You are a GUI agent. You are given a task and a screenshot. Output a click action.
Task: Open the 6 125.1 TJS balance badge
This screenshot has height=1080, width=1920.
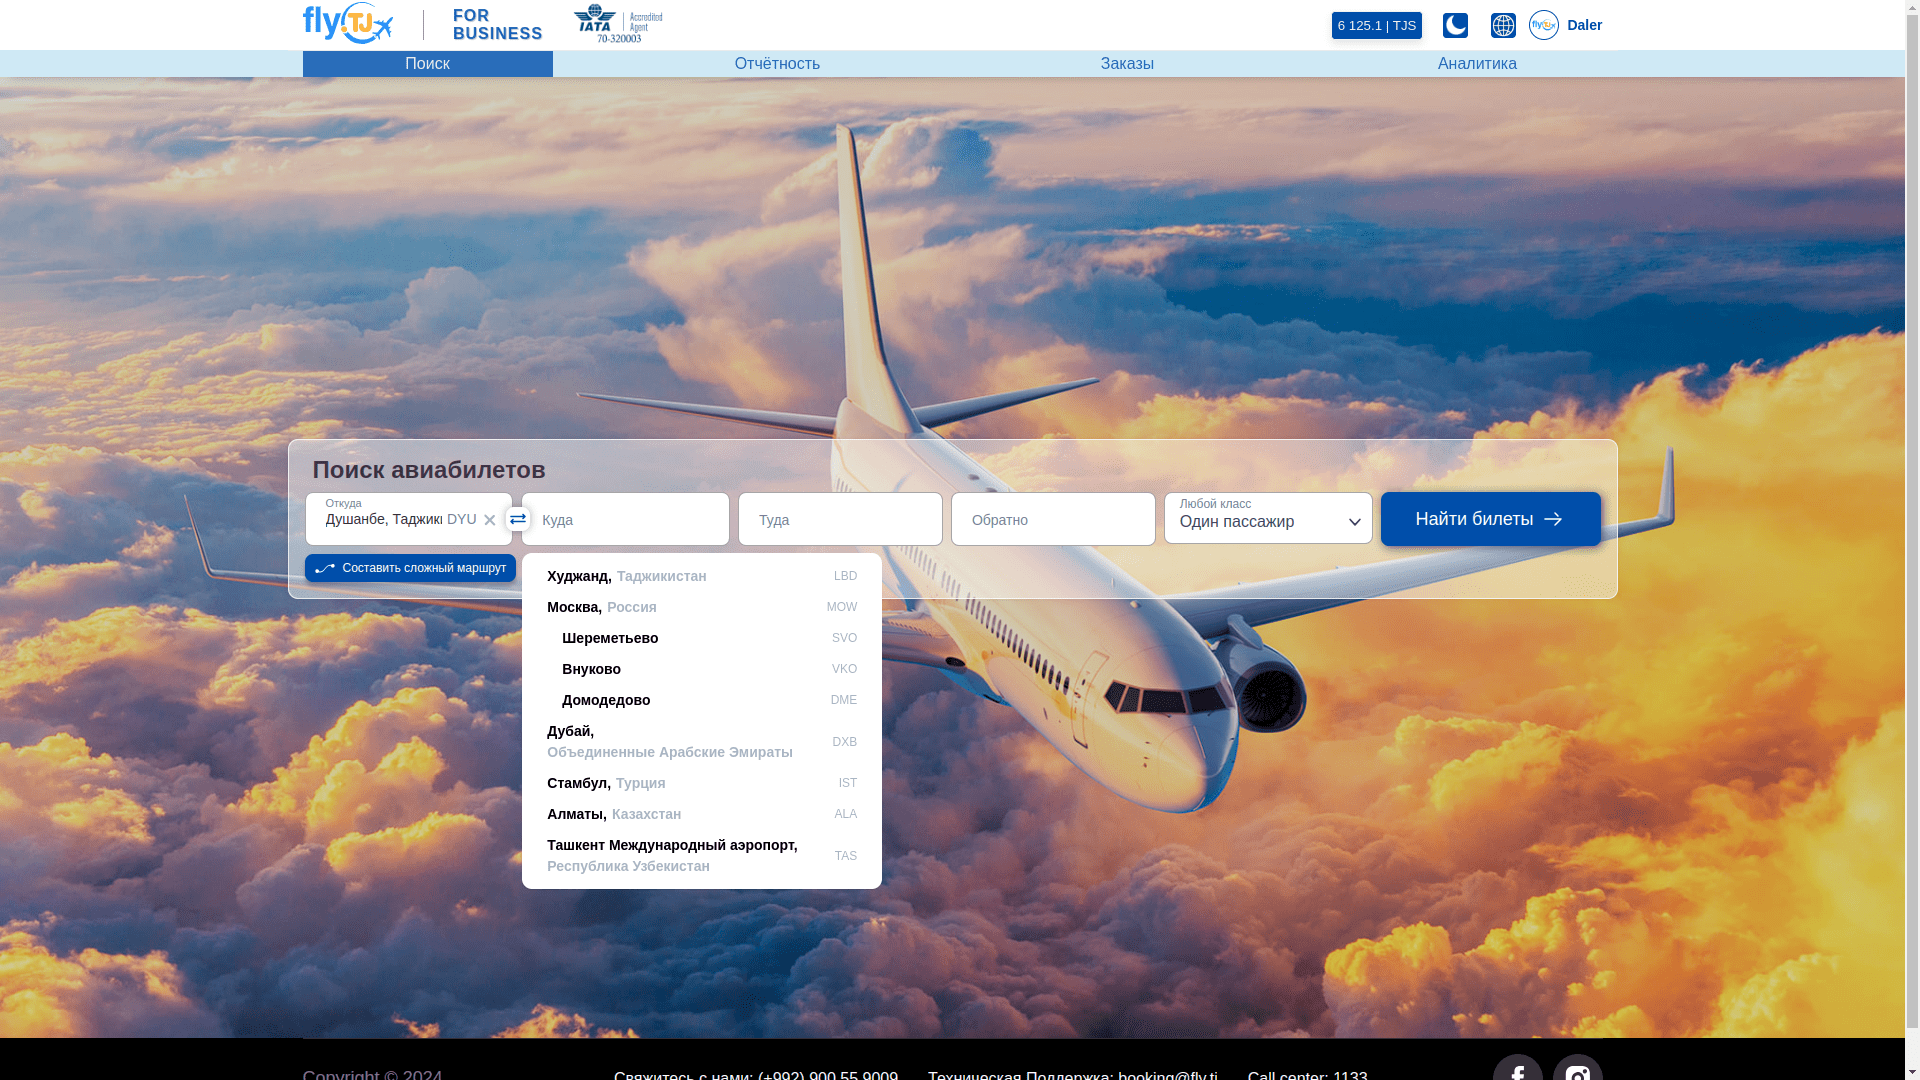coord(1376,25)
